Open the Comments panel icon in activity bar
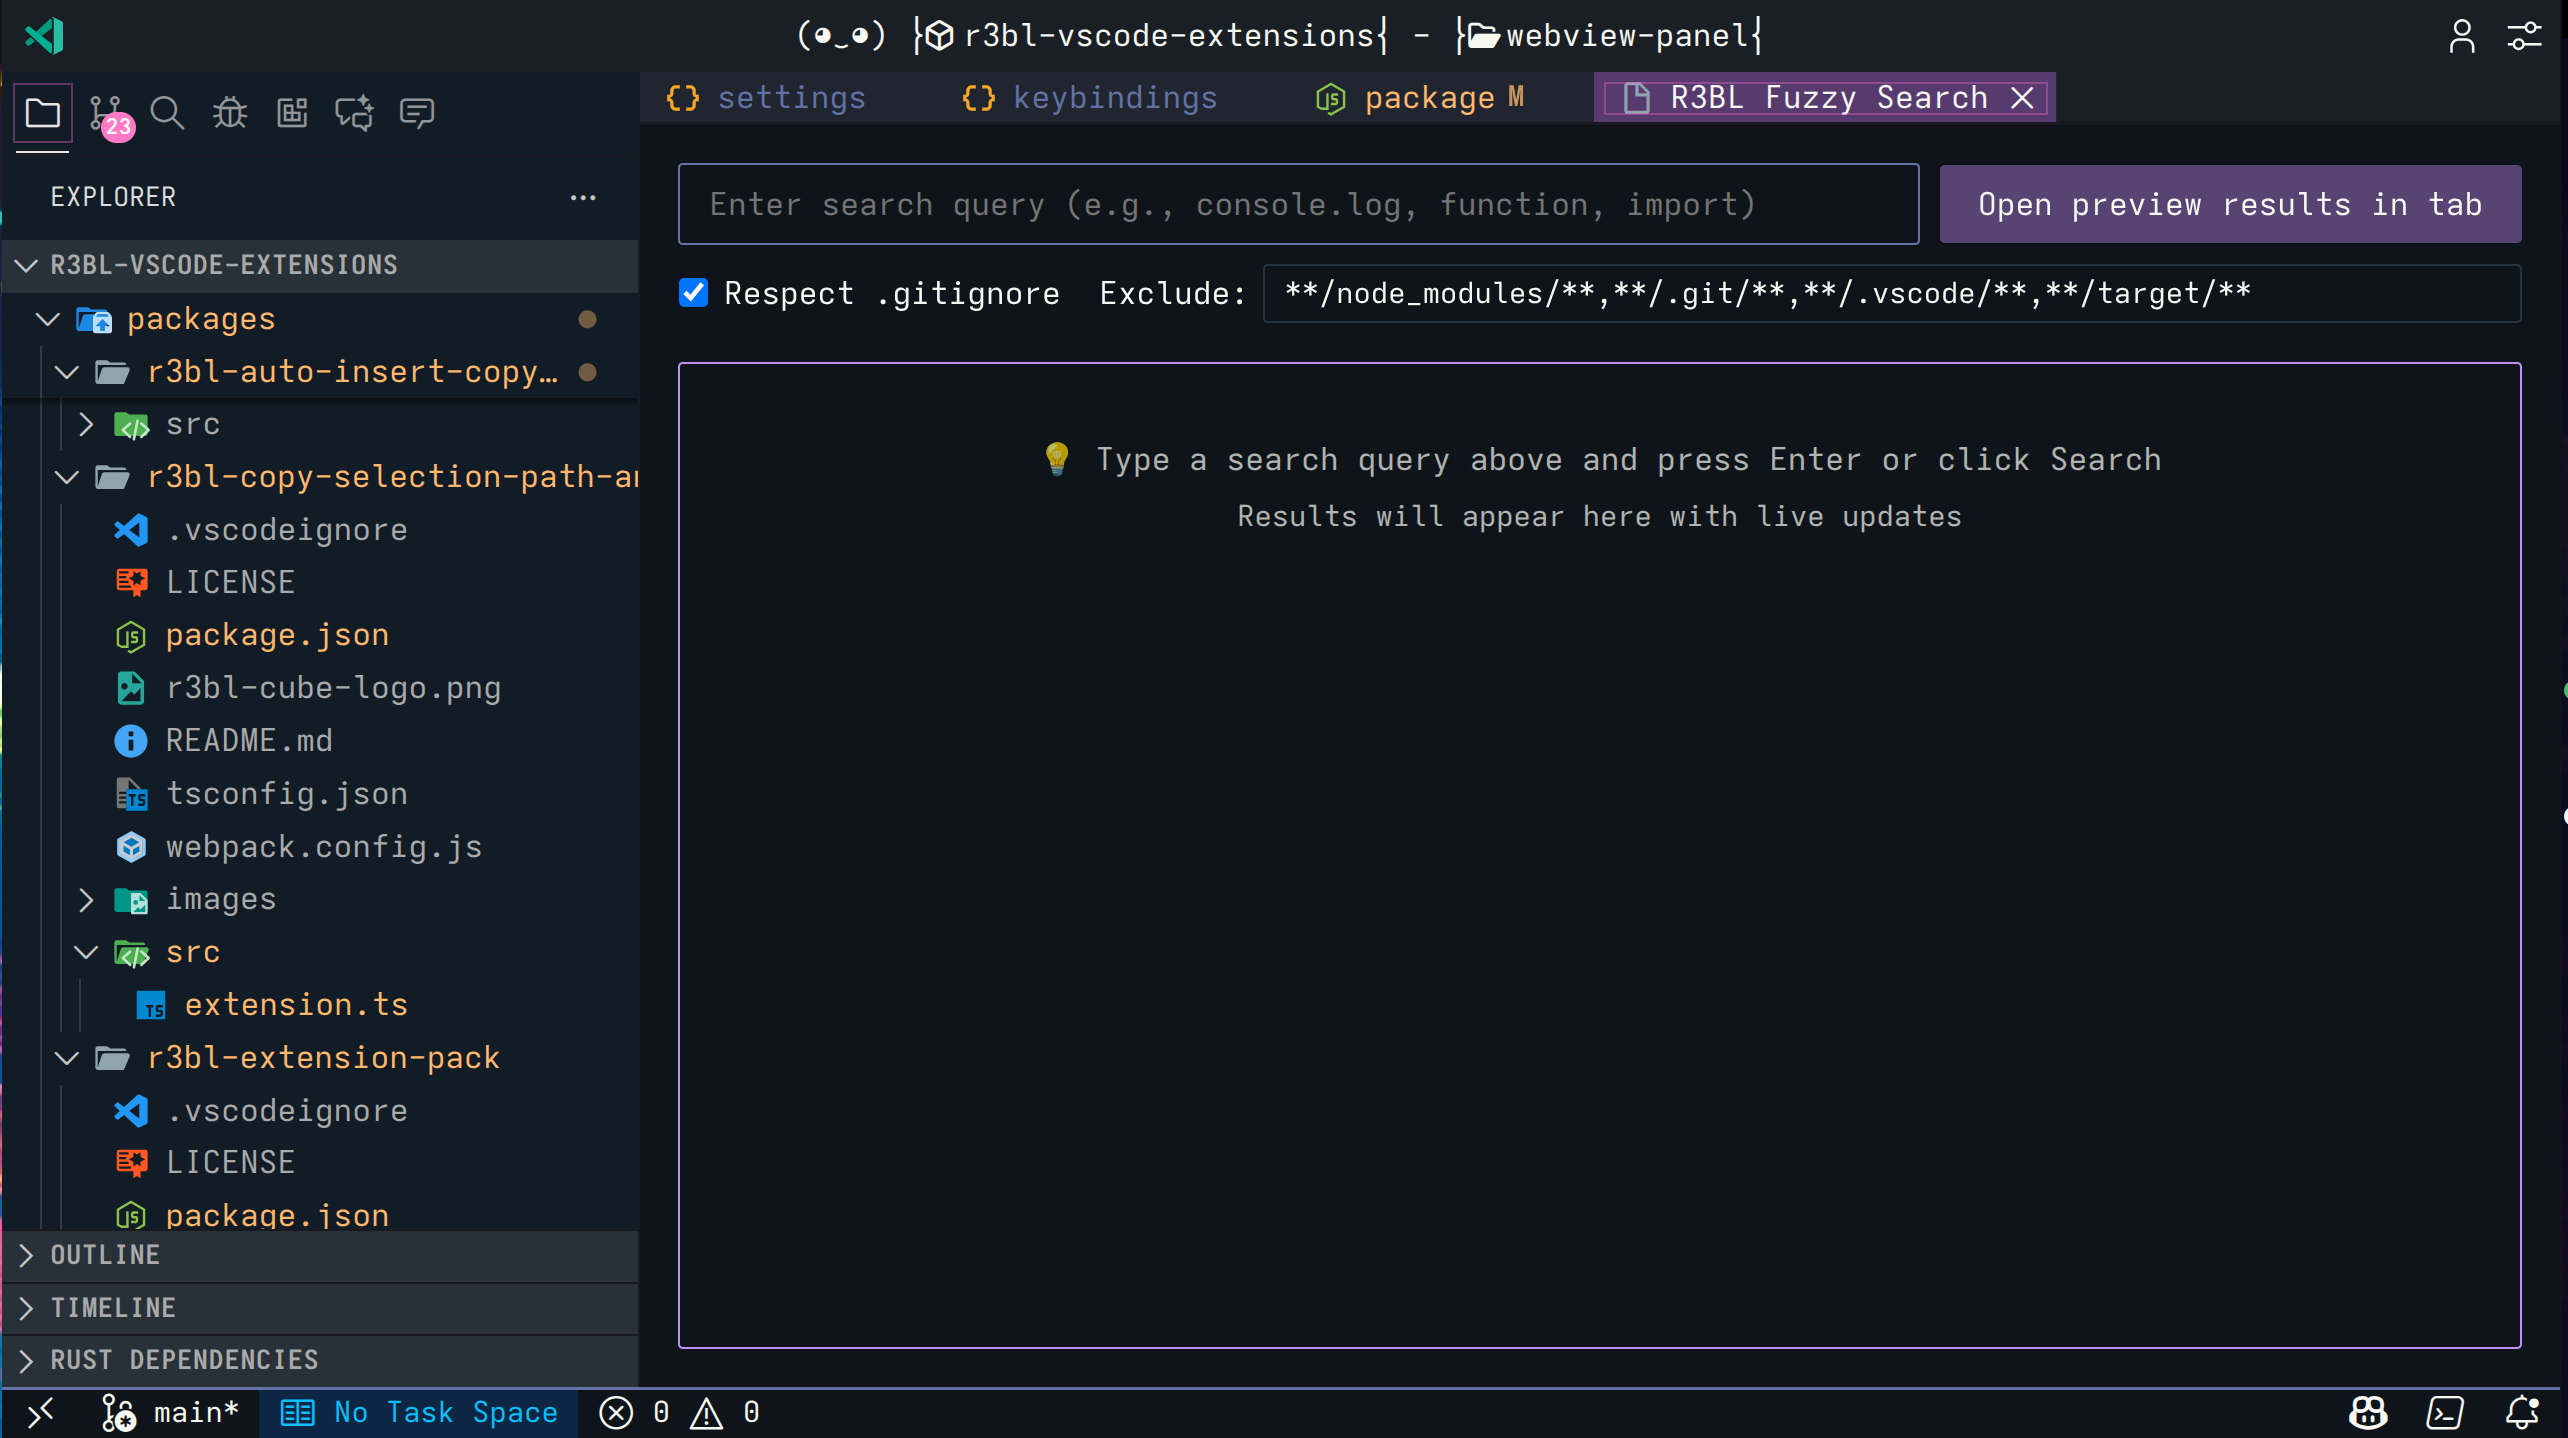This screenshot has height=1438, width=2568. (417, 113)
